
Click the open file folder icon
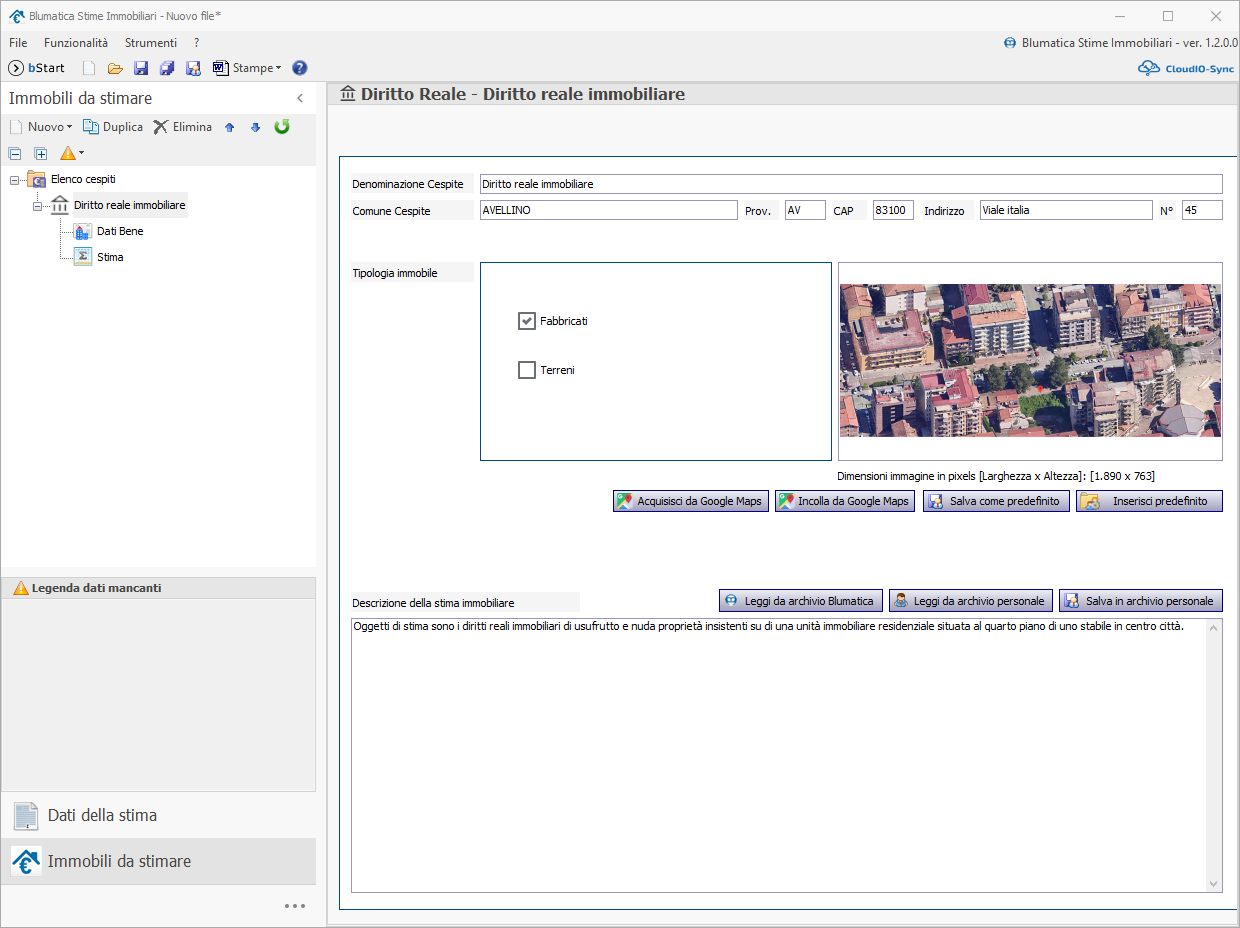tap(115, 68)
